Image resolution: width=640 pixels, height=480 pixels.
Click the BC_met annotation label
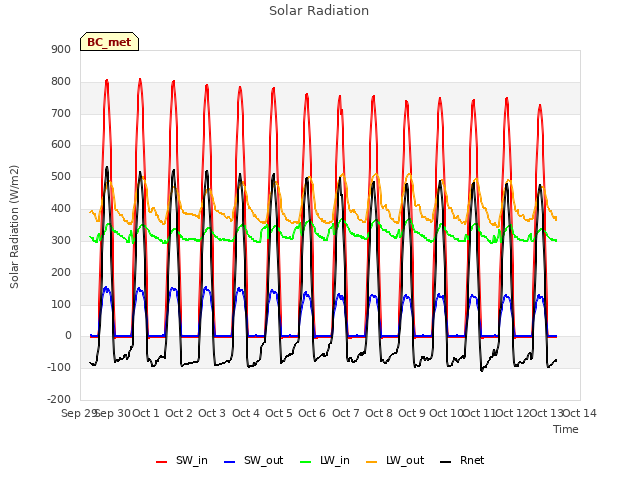pos(109,42)
